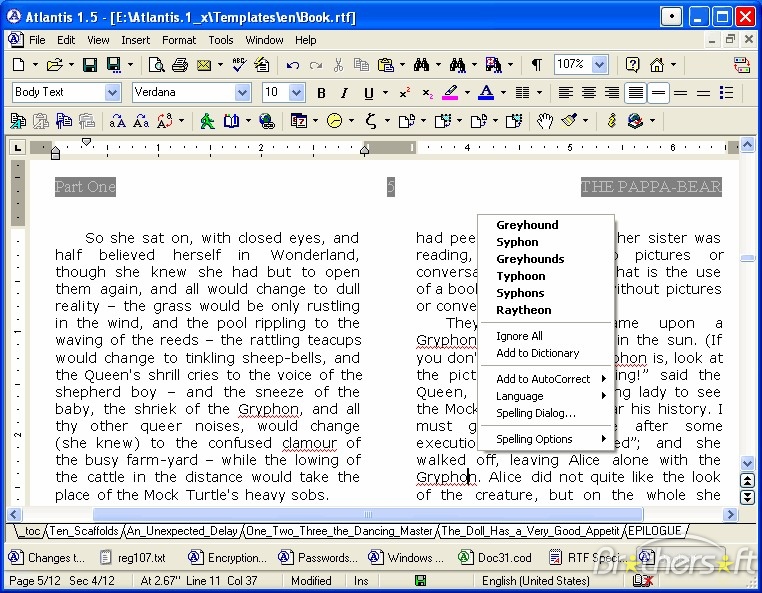Switch to An_Unexpected_Delay section tab
Viewport: 762px width, 593px height.
coord(182,531)
